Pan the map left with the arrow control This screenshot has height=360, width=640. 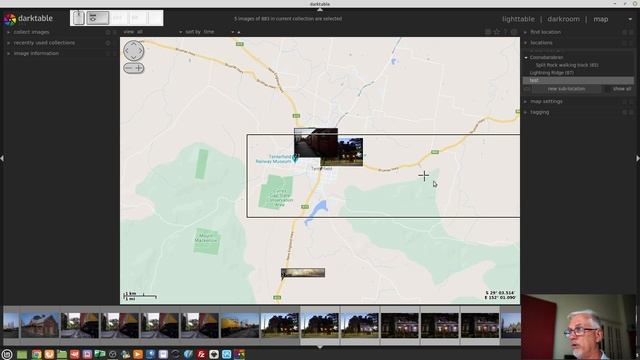127,51
